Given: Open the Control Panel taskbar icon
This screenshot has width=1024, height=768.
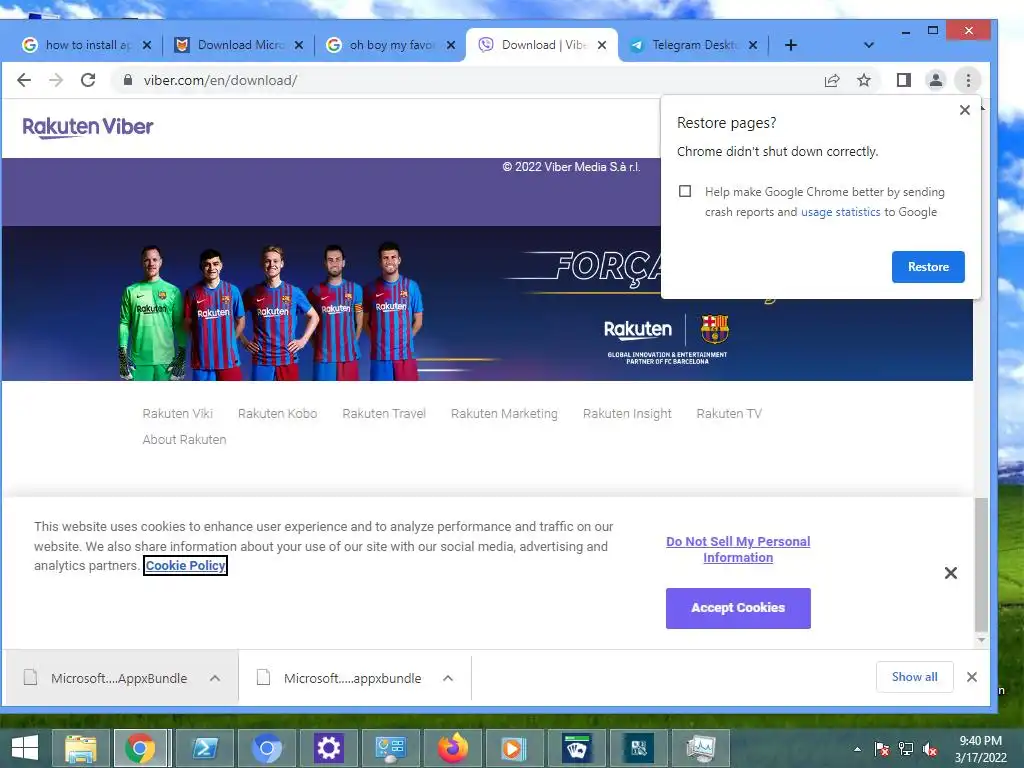Looking at the screenshot, I should (x=390, y=748).
